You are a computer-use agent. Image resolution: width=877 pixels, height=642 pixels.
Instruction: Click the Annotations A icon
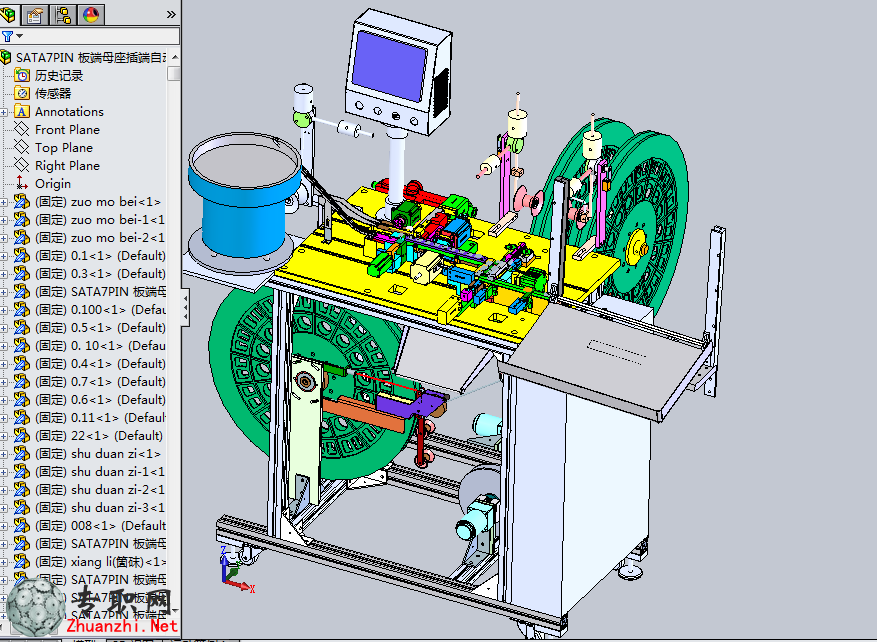tap(21, 111)
